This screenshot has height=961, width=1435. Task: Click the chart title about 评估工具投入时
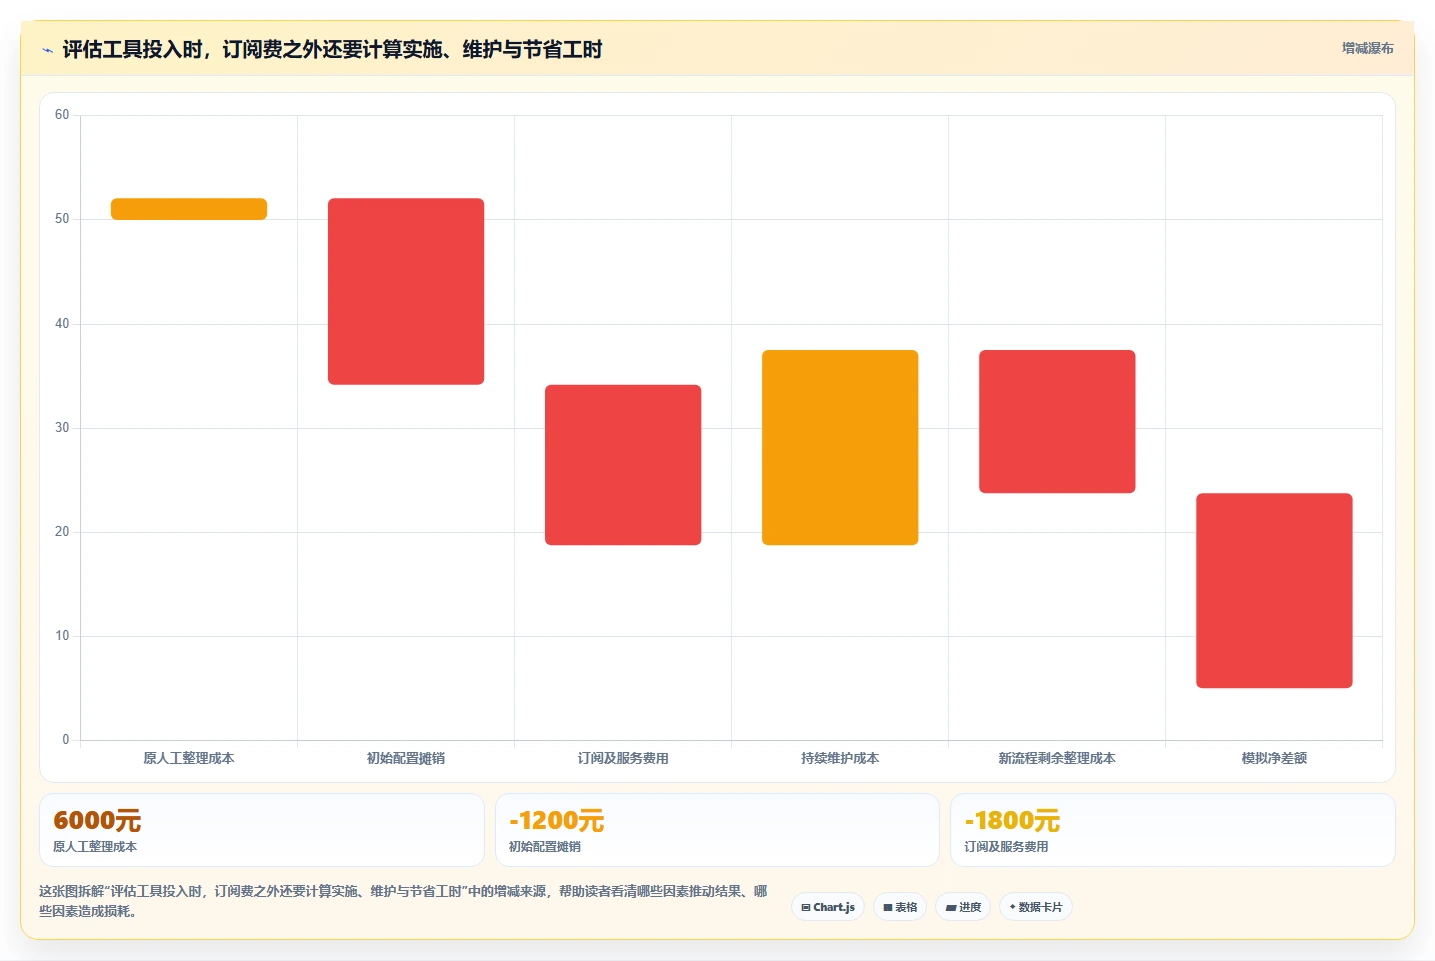click(332, 50)
